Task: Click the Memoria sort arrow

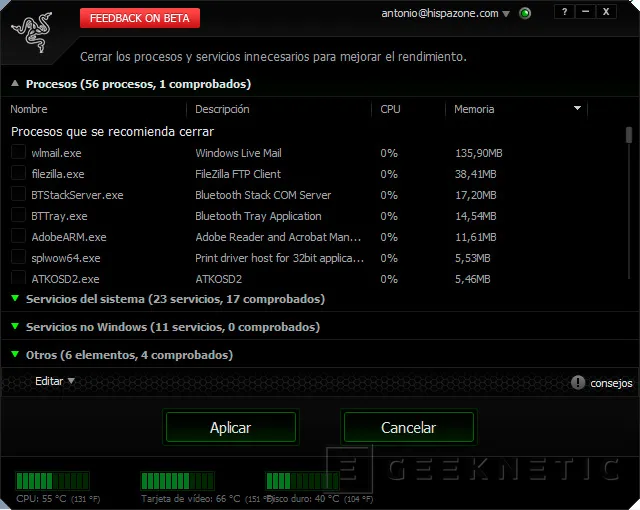Action: (x=577, y=109)
